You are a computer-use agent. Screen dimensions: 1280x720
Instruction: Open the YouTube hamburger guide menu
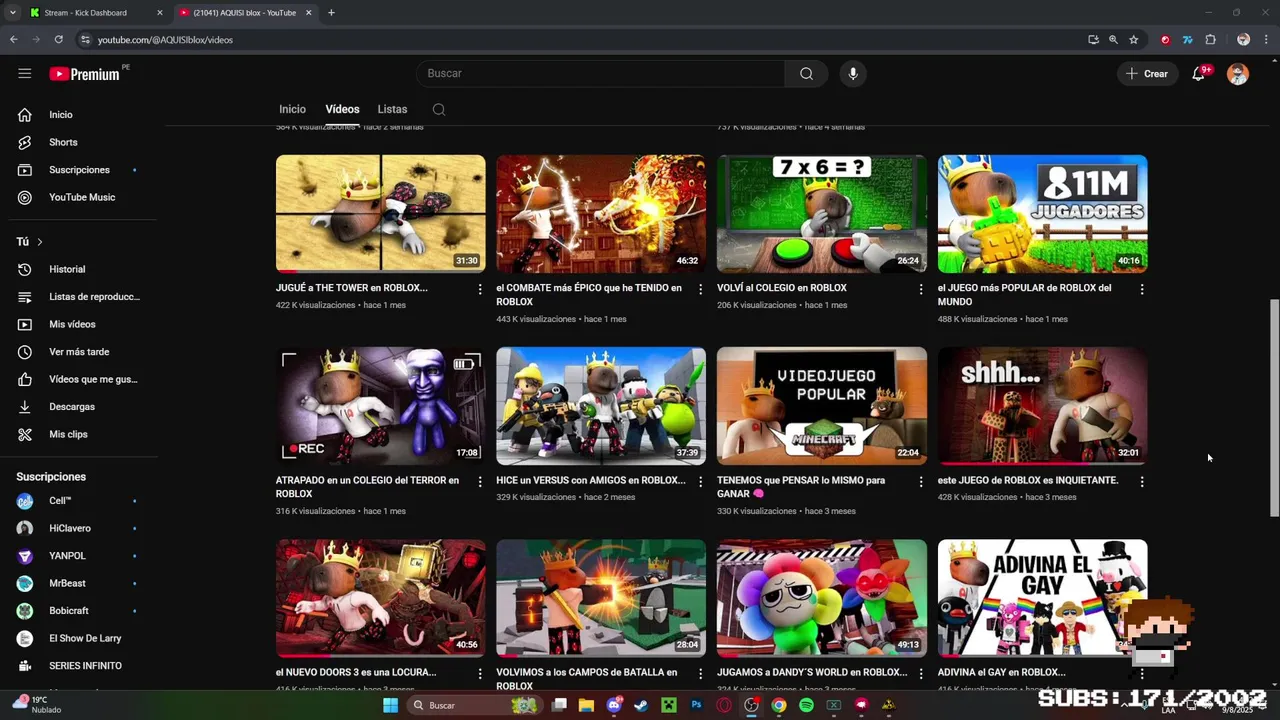[25, 73]
